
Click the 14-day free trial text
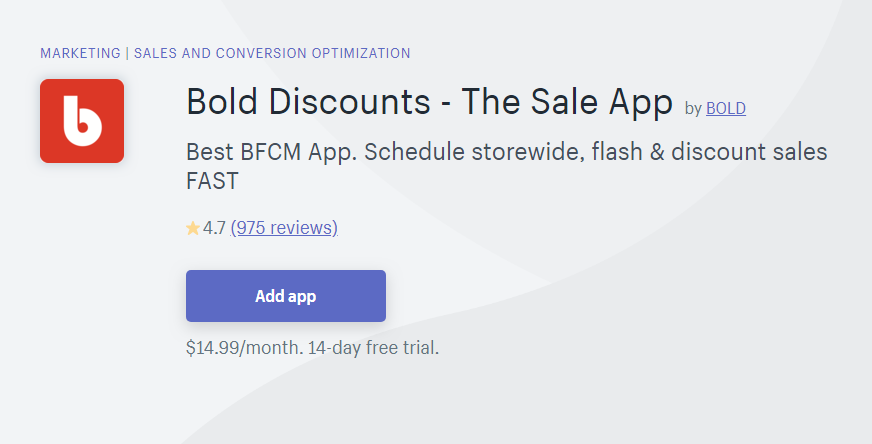click(373, 348)
